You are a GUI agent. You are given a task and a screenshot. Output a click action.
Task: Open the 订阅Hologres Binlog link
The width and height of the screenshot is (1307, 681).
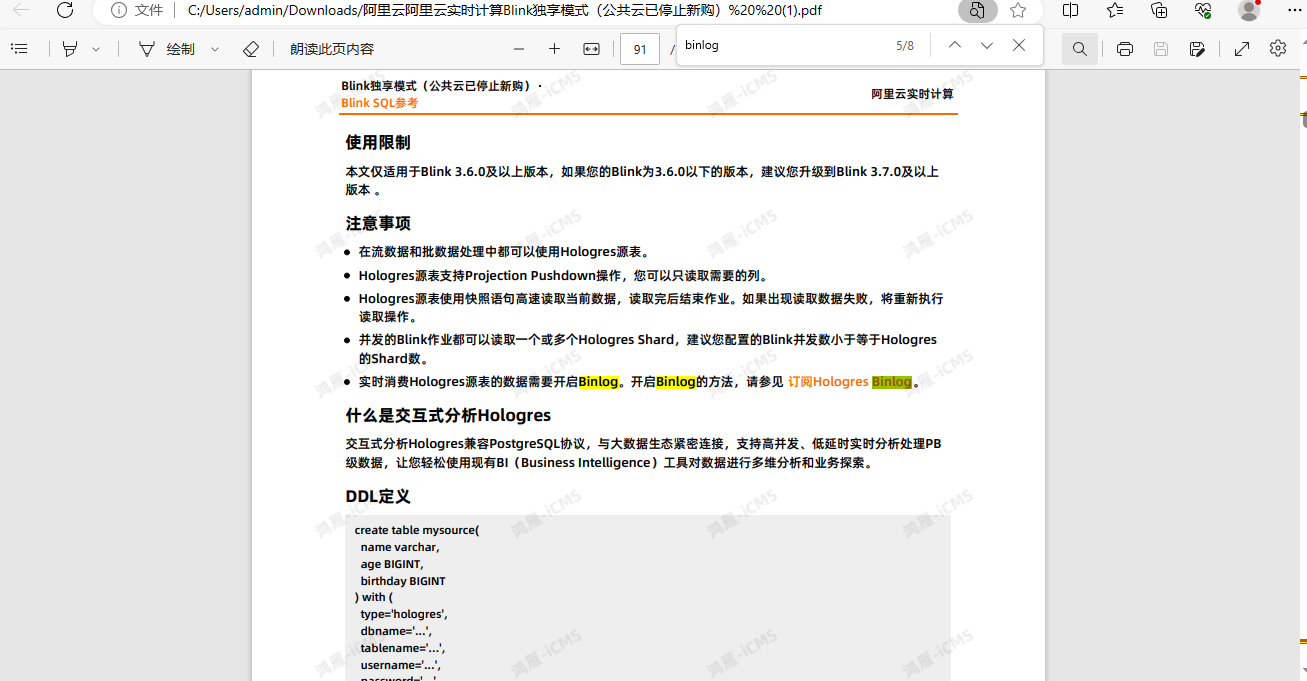850,382
